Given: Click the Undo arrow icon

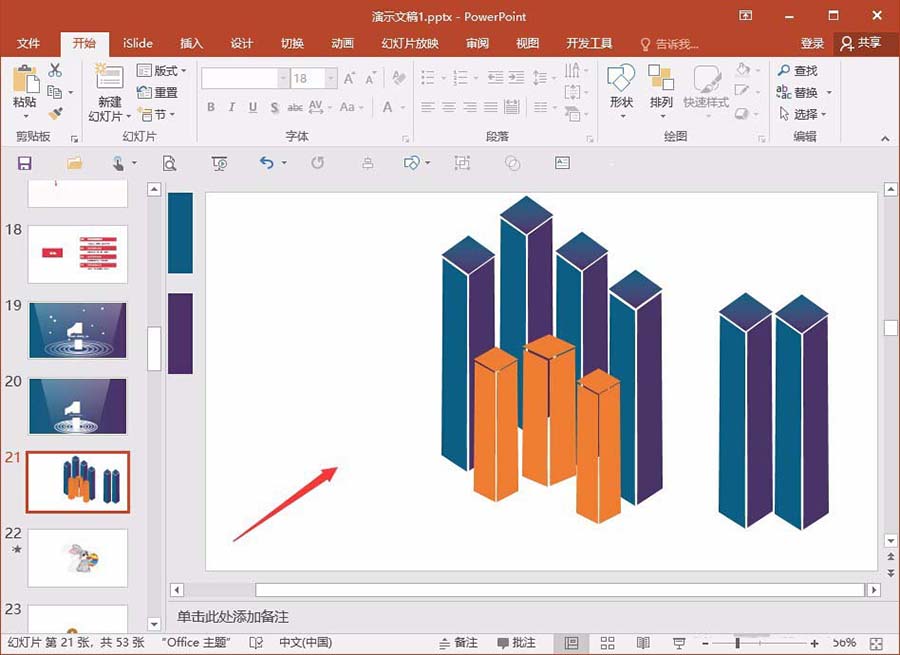Looking at the screenshot, I should coord(266,163).
